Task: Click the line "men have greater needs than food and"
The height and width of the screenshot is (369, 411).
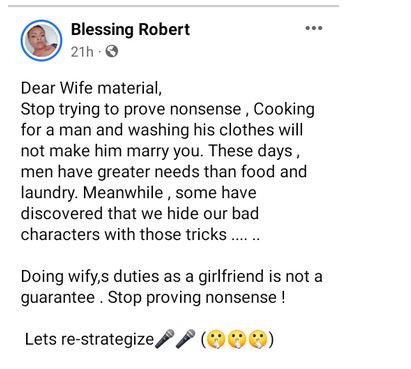Action: coord(164,172)
